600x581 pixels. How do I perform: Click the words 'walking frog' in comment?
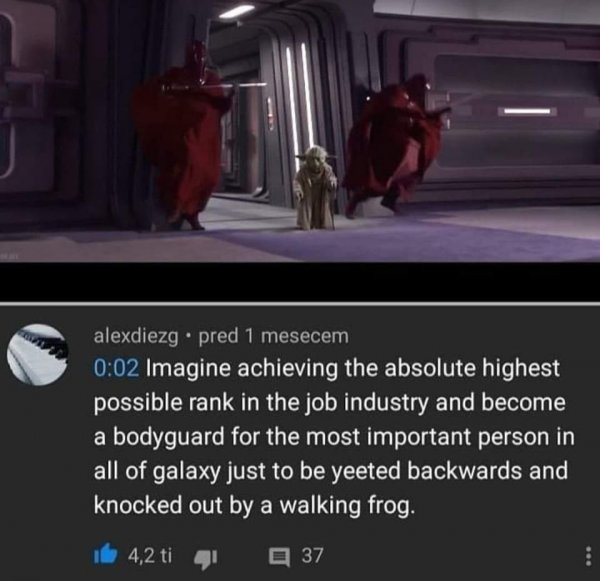coord(346,506)
